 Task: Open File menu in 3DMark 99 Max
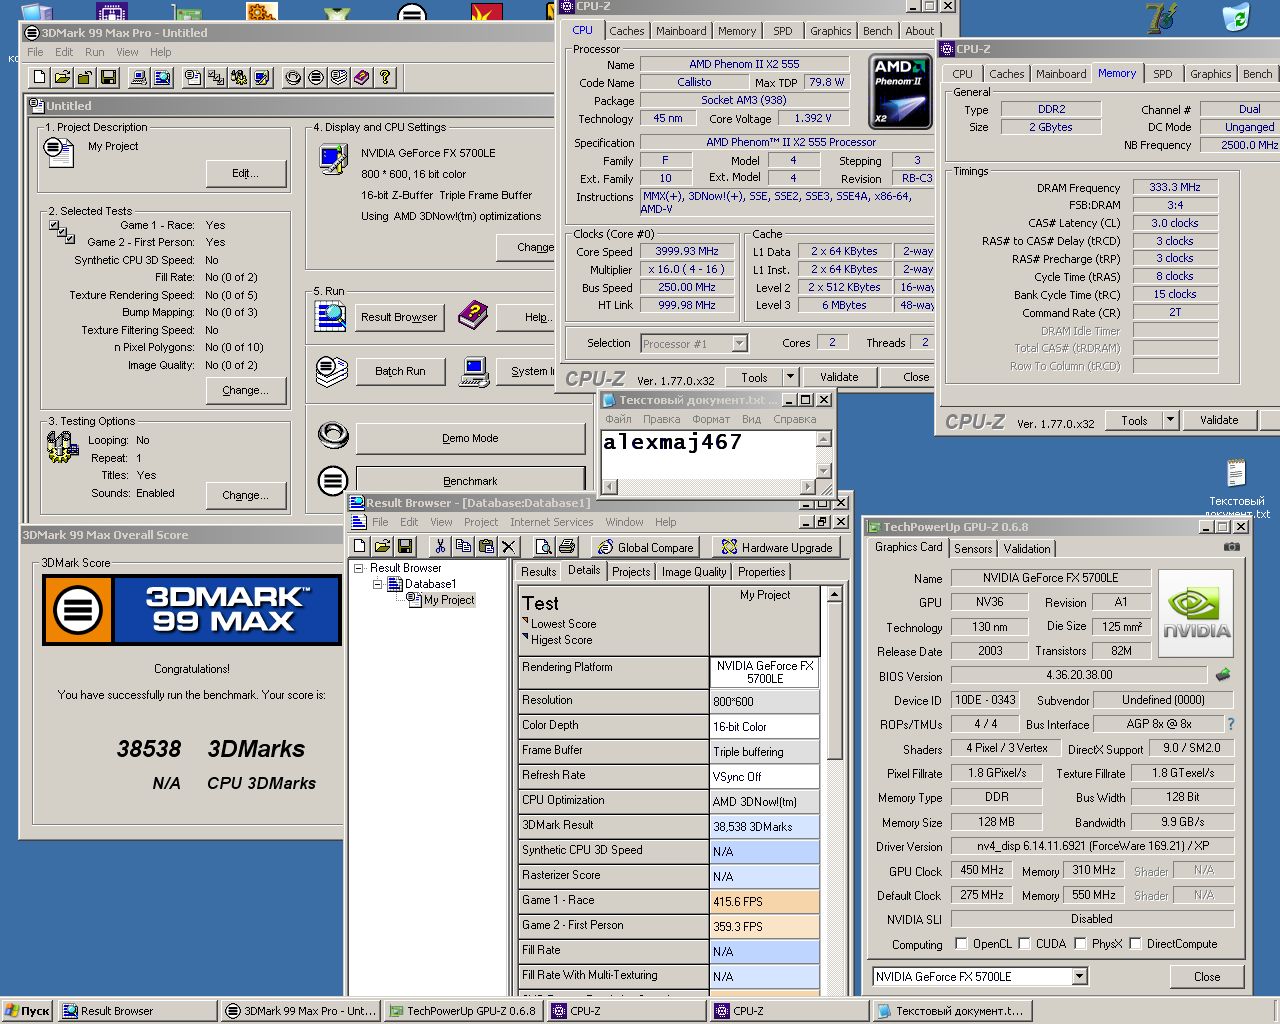[x=35, y=52]
